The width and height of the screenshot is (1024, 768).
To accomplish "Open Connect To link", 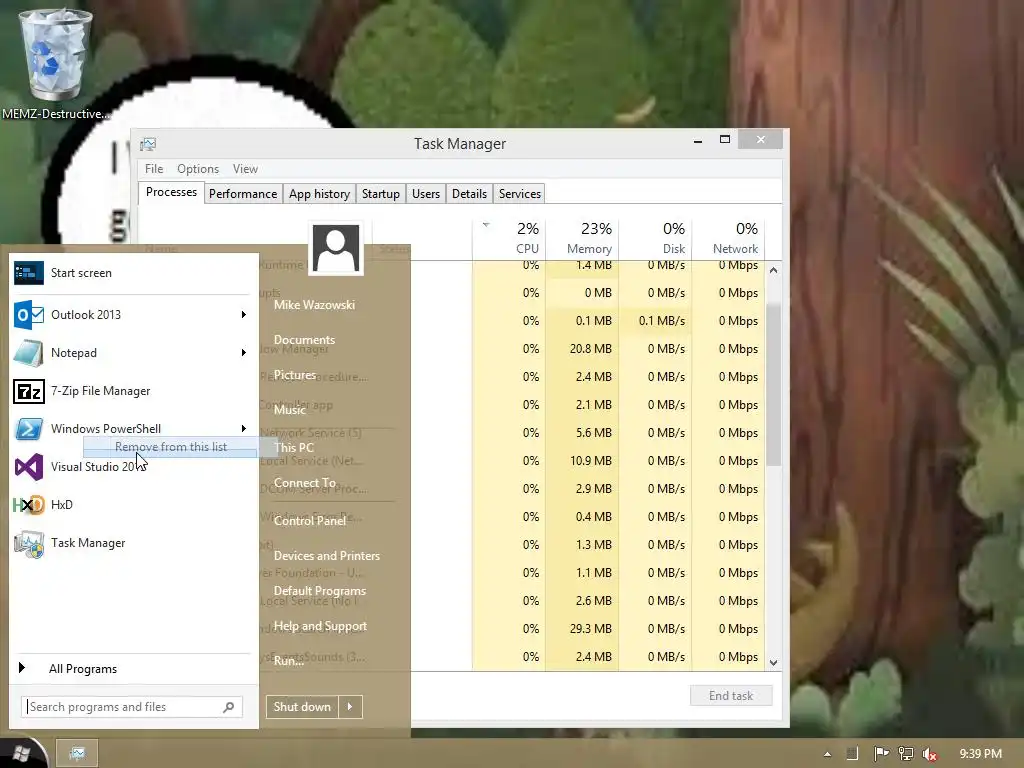I will (x=304, y=483).
